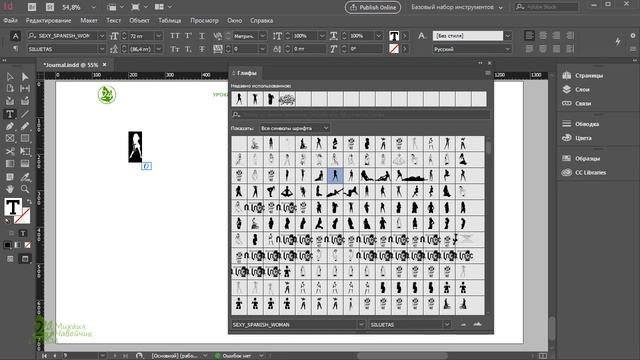
Task: Select the Line tool
Action: coord(25,114)
